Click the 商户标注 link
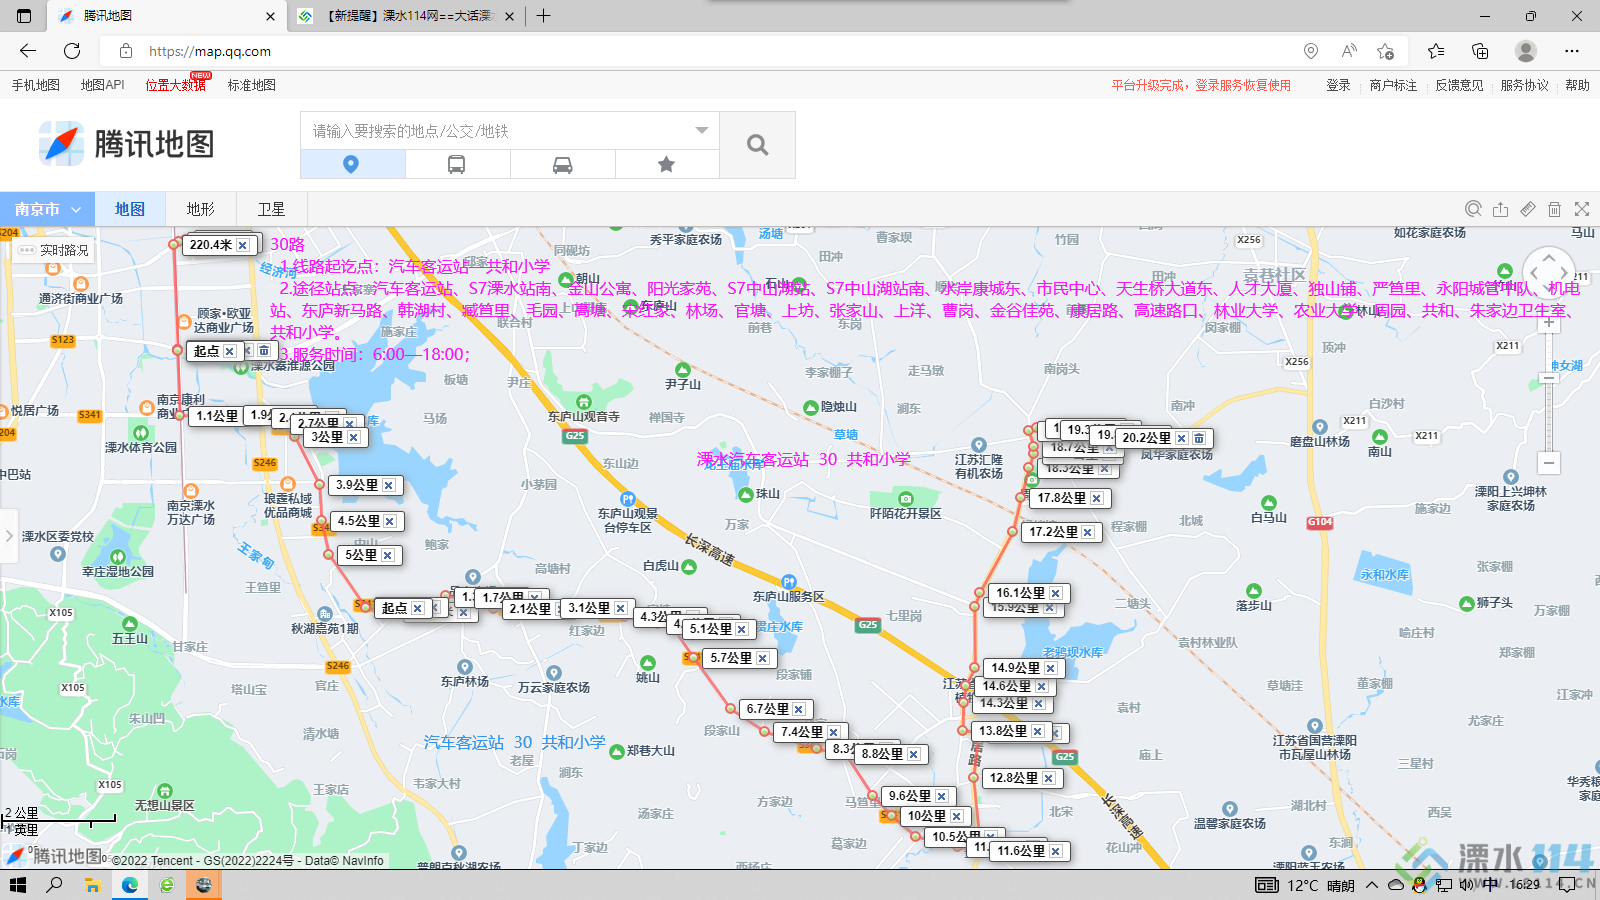1600x900 pixels. tap(1393, 85)
